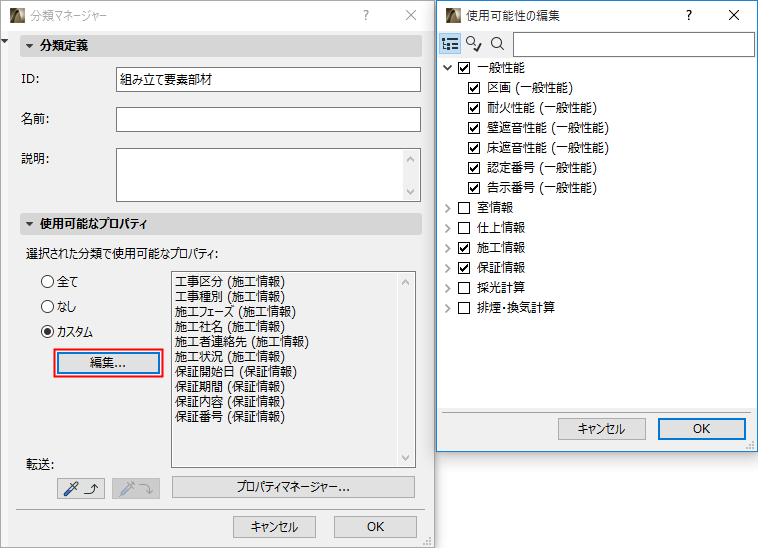Viewport: 758px width, 548px height.
Task: Check the 室情報 checkbox
Action: pos(464,208)
